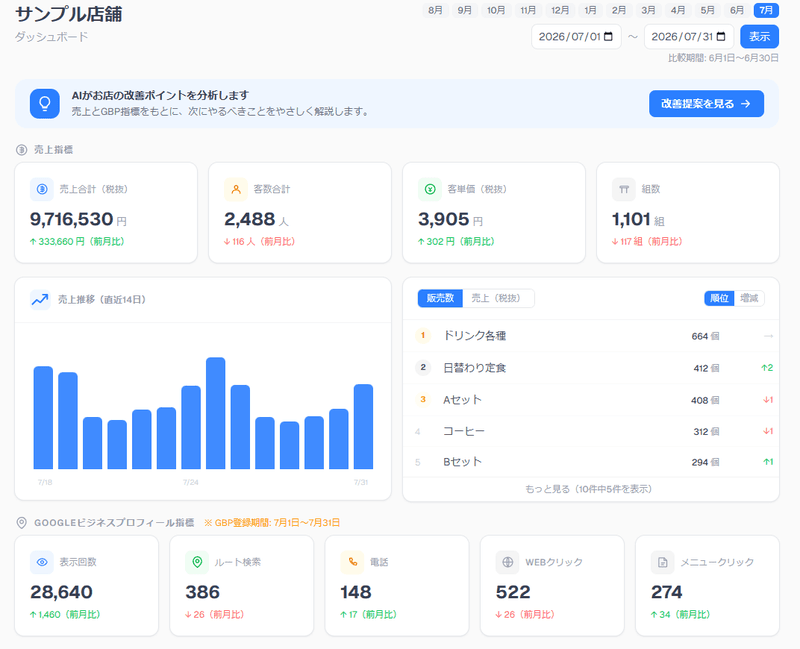Switch ranking to 売上（税抜） view
The image size is (800, 649).
(496, 298)
